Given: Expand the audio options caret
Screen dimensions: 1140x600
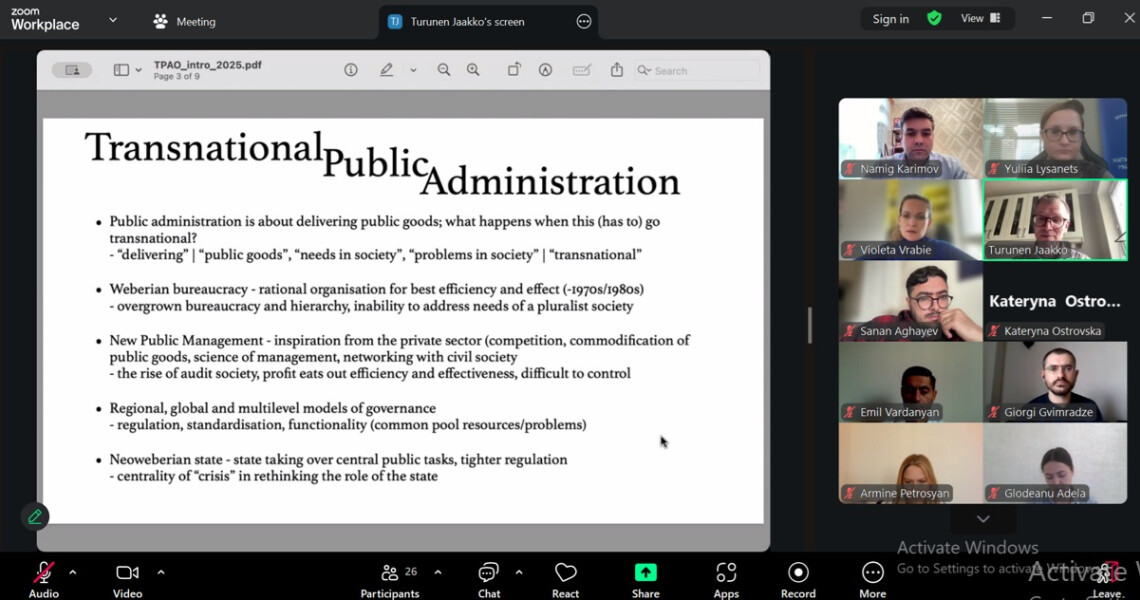Looking at the screenshot, I should point(72,572).
